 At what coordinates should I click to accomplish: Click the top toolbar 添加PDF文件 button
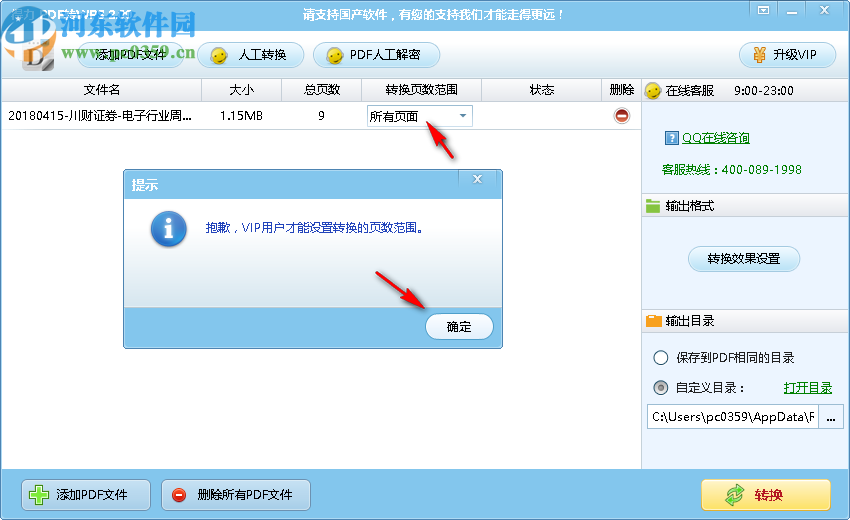131,55
